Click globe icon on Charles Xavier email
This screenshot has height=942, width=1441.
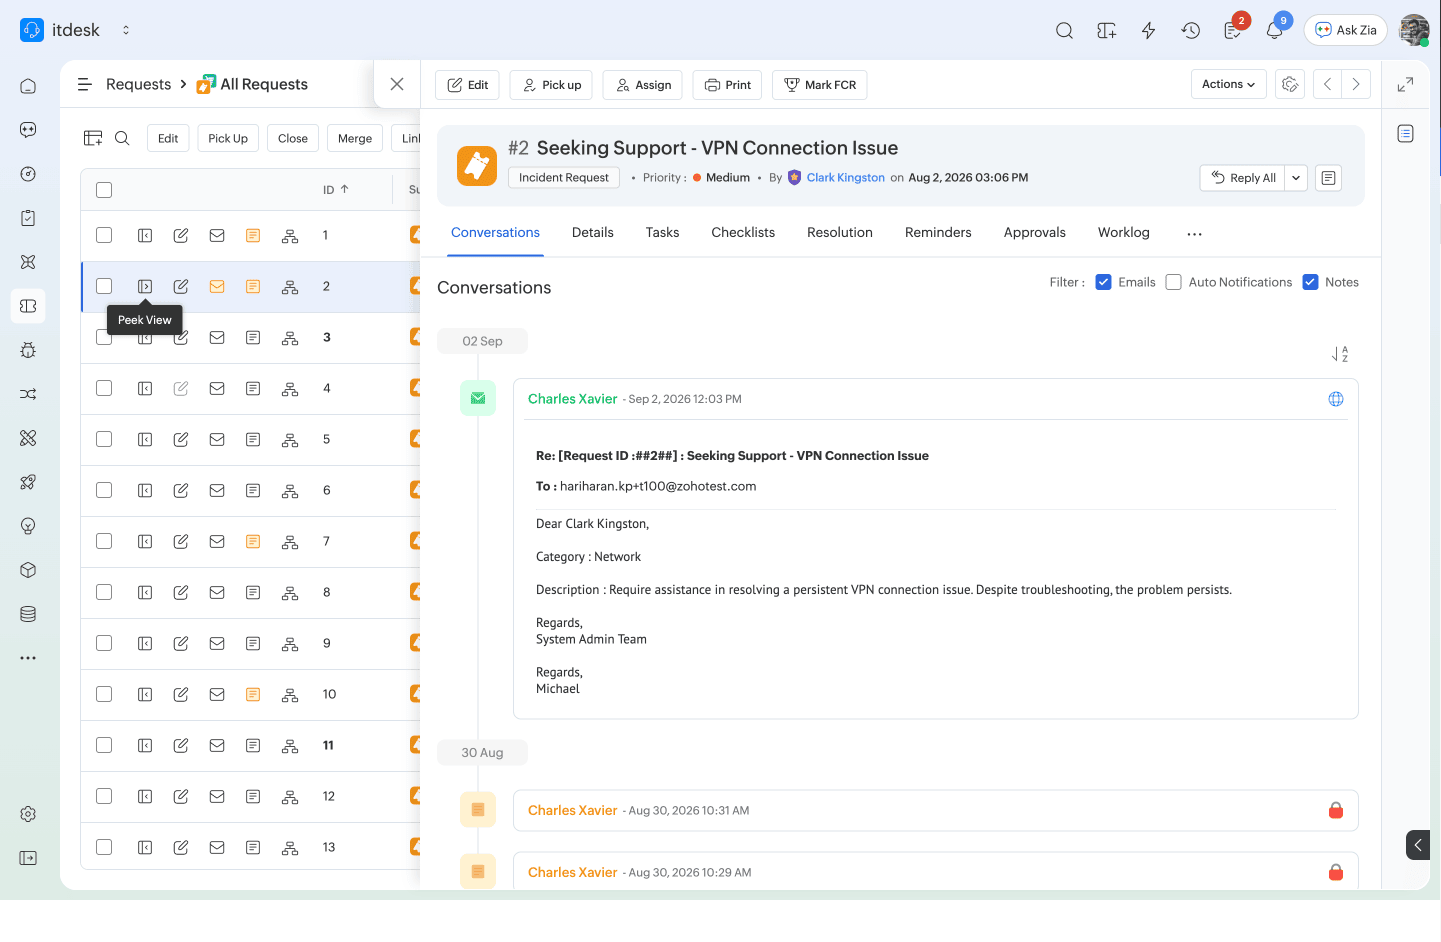click(x=1336, y=399)
